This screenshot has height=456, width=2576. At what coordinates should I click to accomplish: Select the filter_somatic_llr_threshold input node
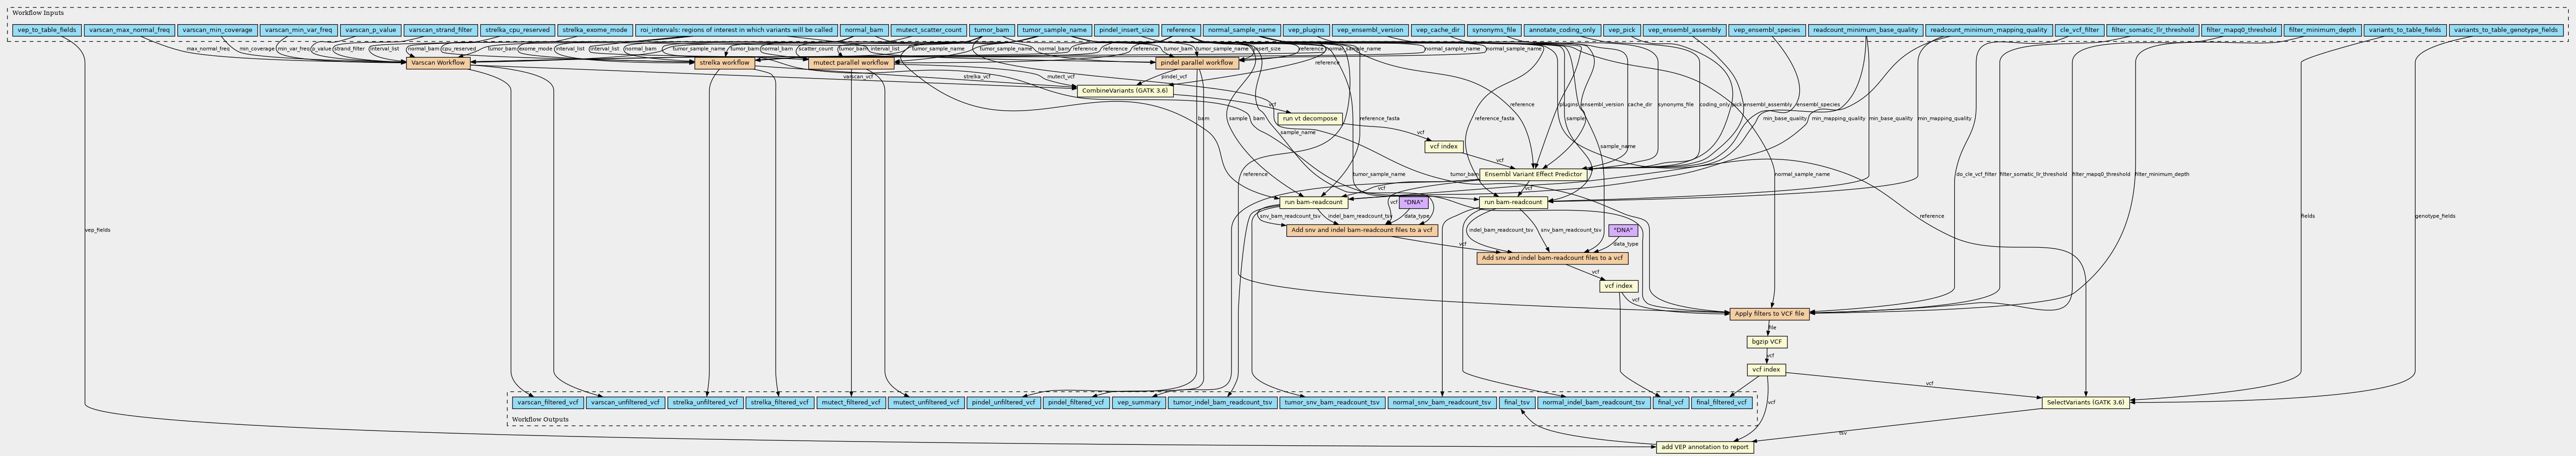pos(2153,30)
